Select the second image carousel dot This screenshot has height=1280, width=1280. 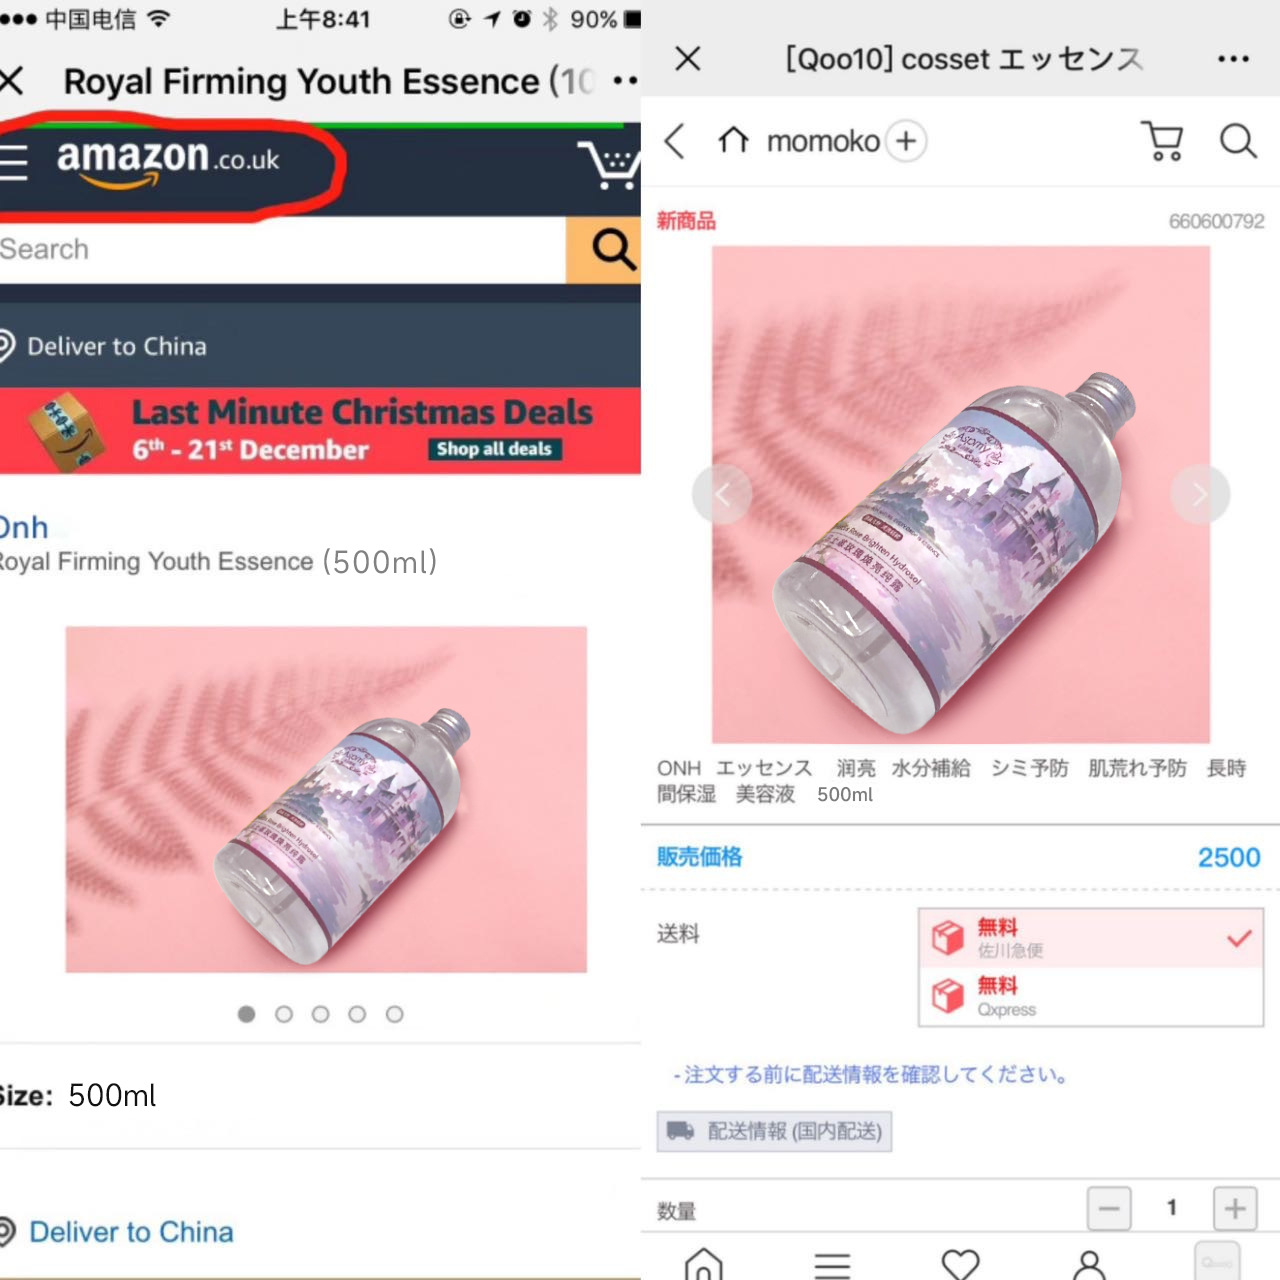coord(284,1014)
